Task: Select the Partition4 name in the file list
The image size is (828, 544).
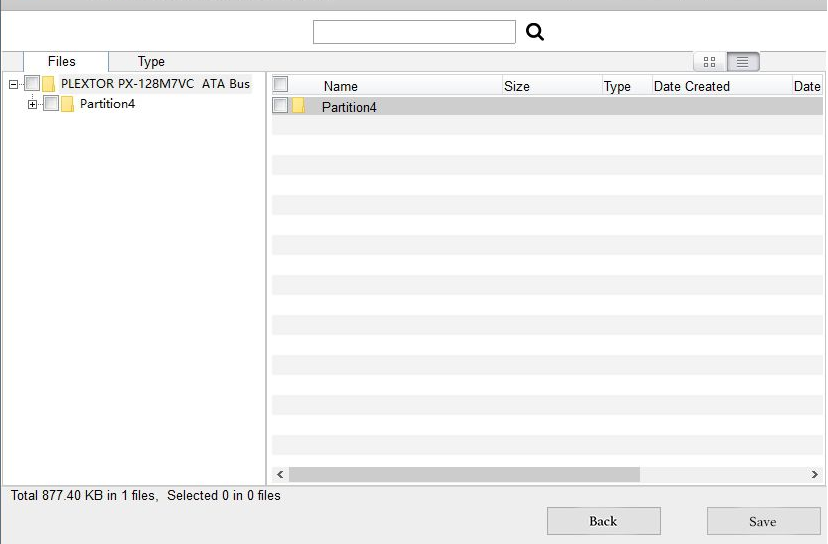Action: click(x=349, y=107)
